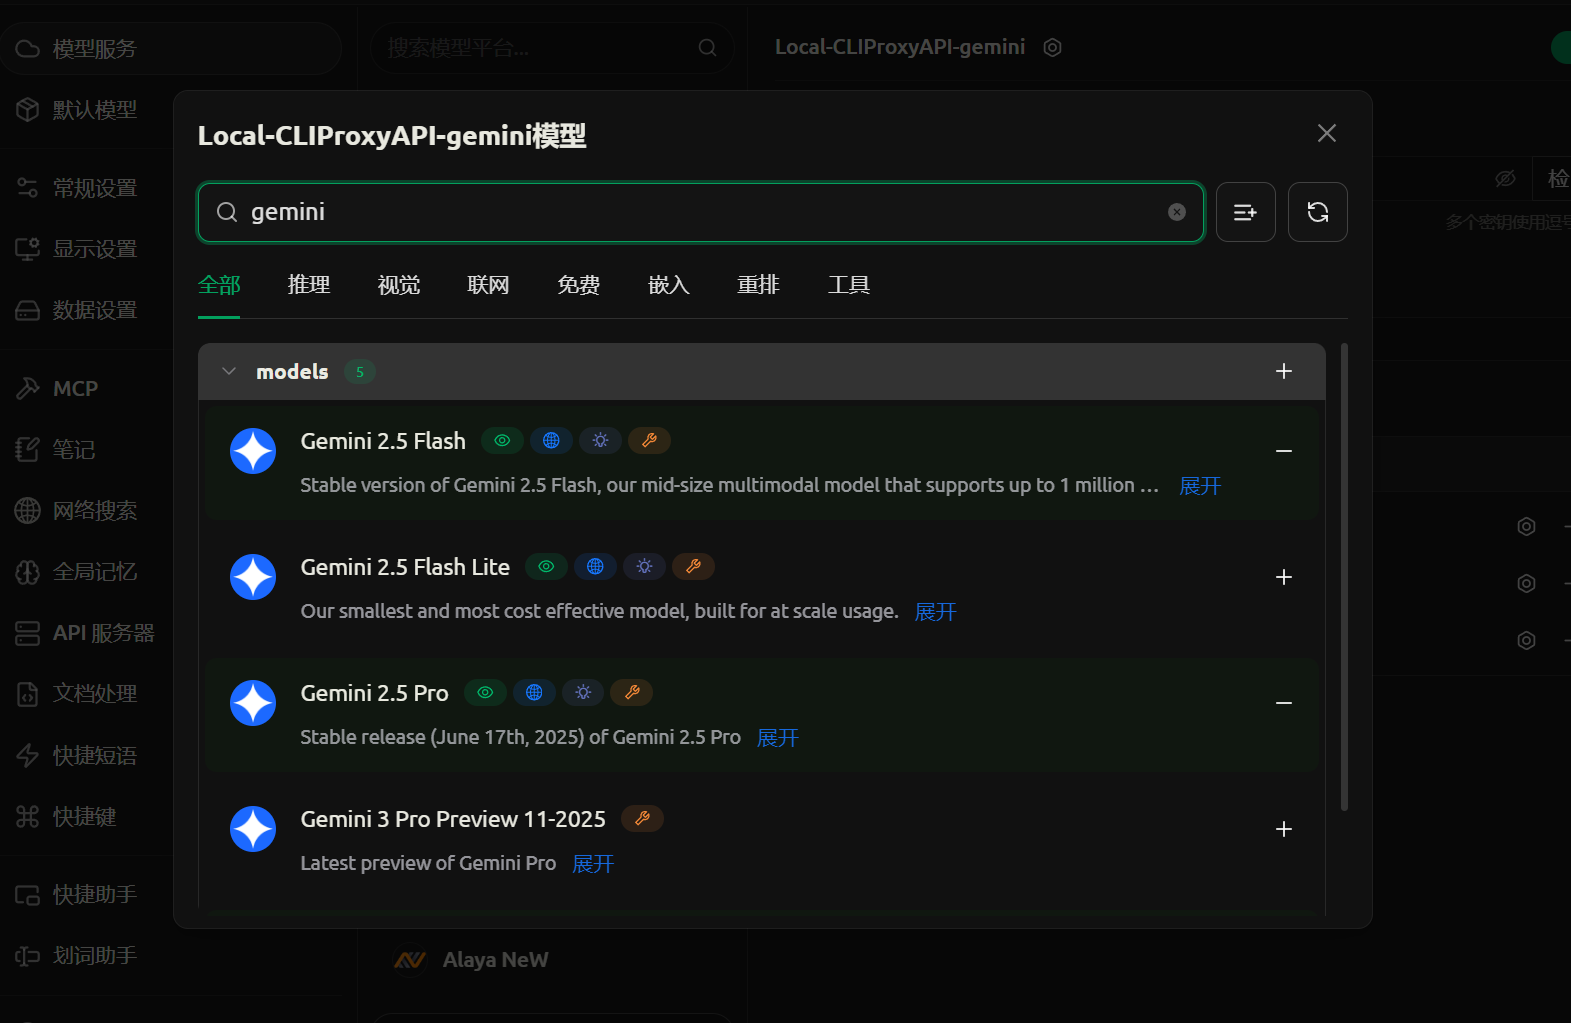Click the batch add models list icon

tap(1245, 212)
